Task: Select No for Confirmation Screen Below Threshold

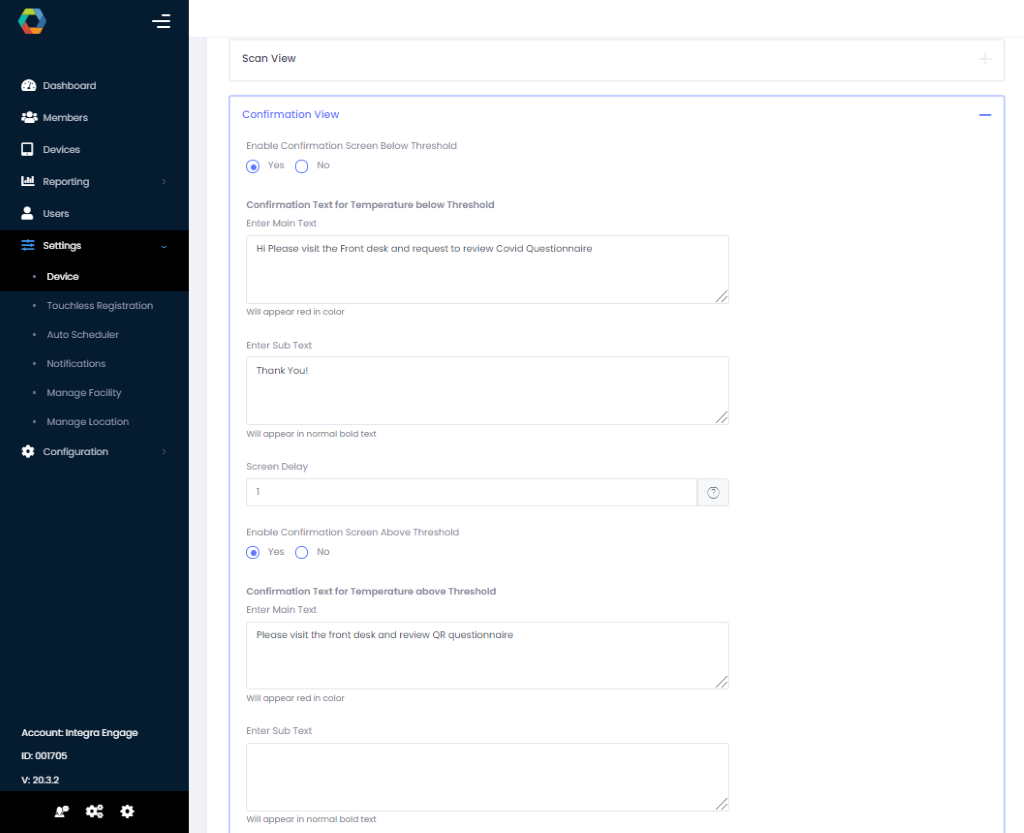Action: click(x=301, y=166)
